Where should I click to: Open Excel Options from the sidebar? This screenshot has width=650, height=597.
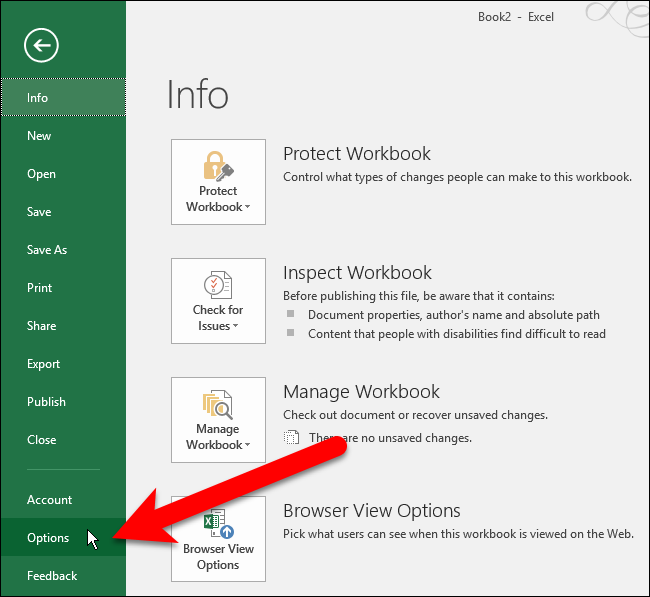click(63, 538)
